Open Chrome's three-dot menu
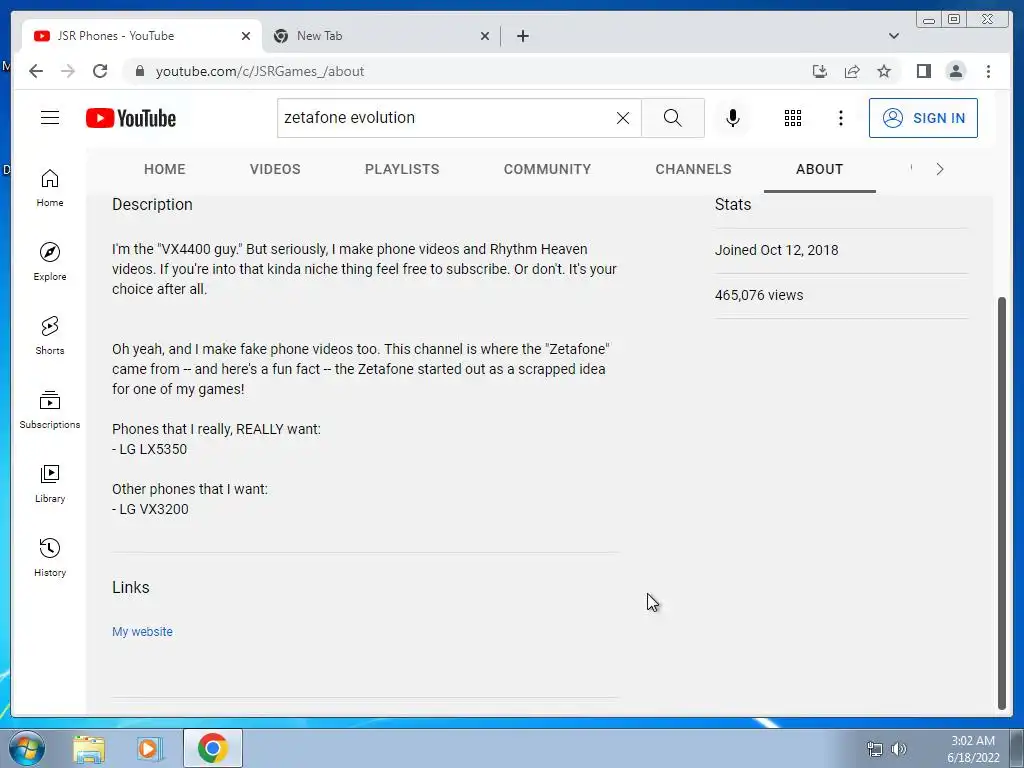 coord(988,71)
